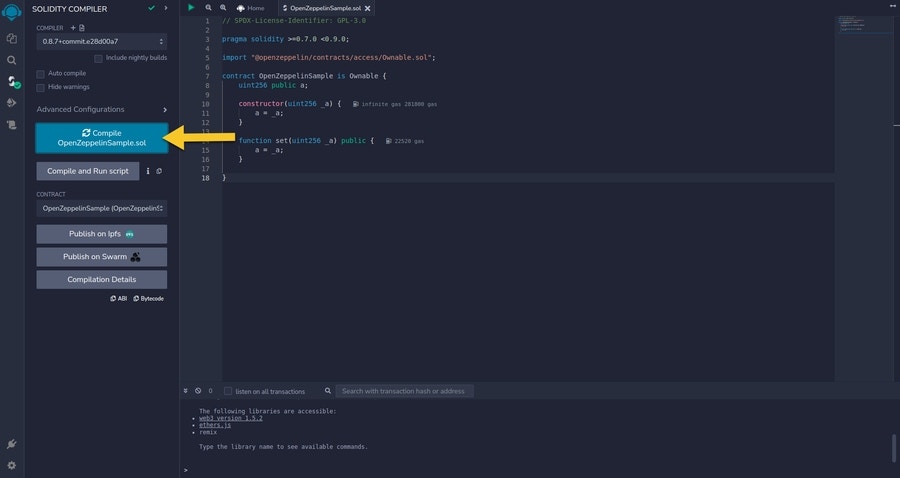Click the pragma solidity line
Image resolution: width=900 pixels, height=478 pixels.
[x=285, y=39]
